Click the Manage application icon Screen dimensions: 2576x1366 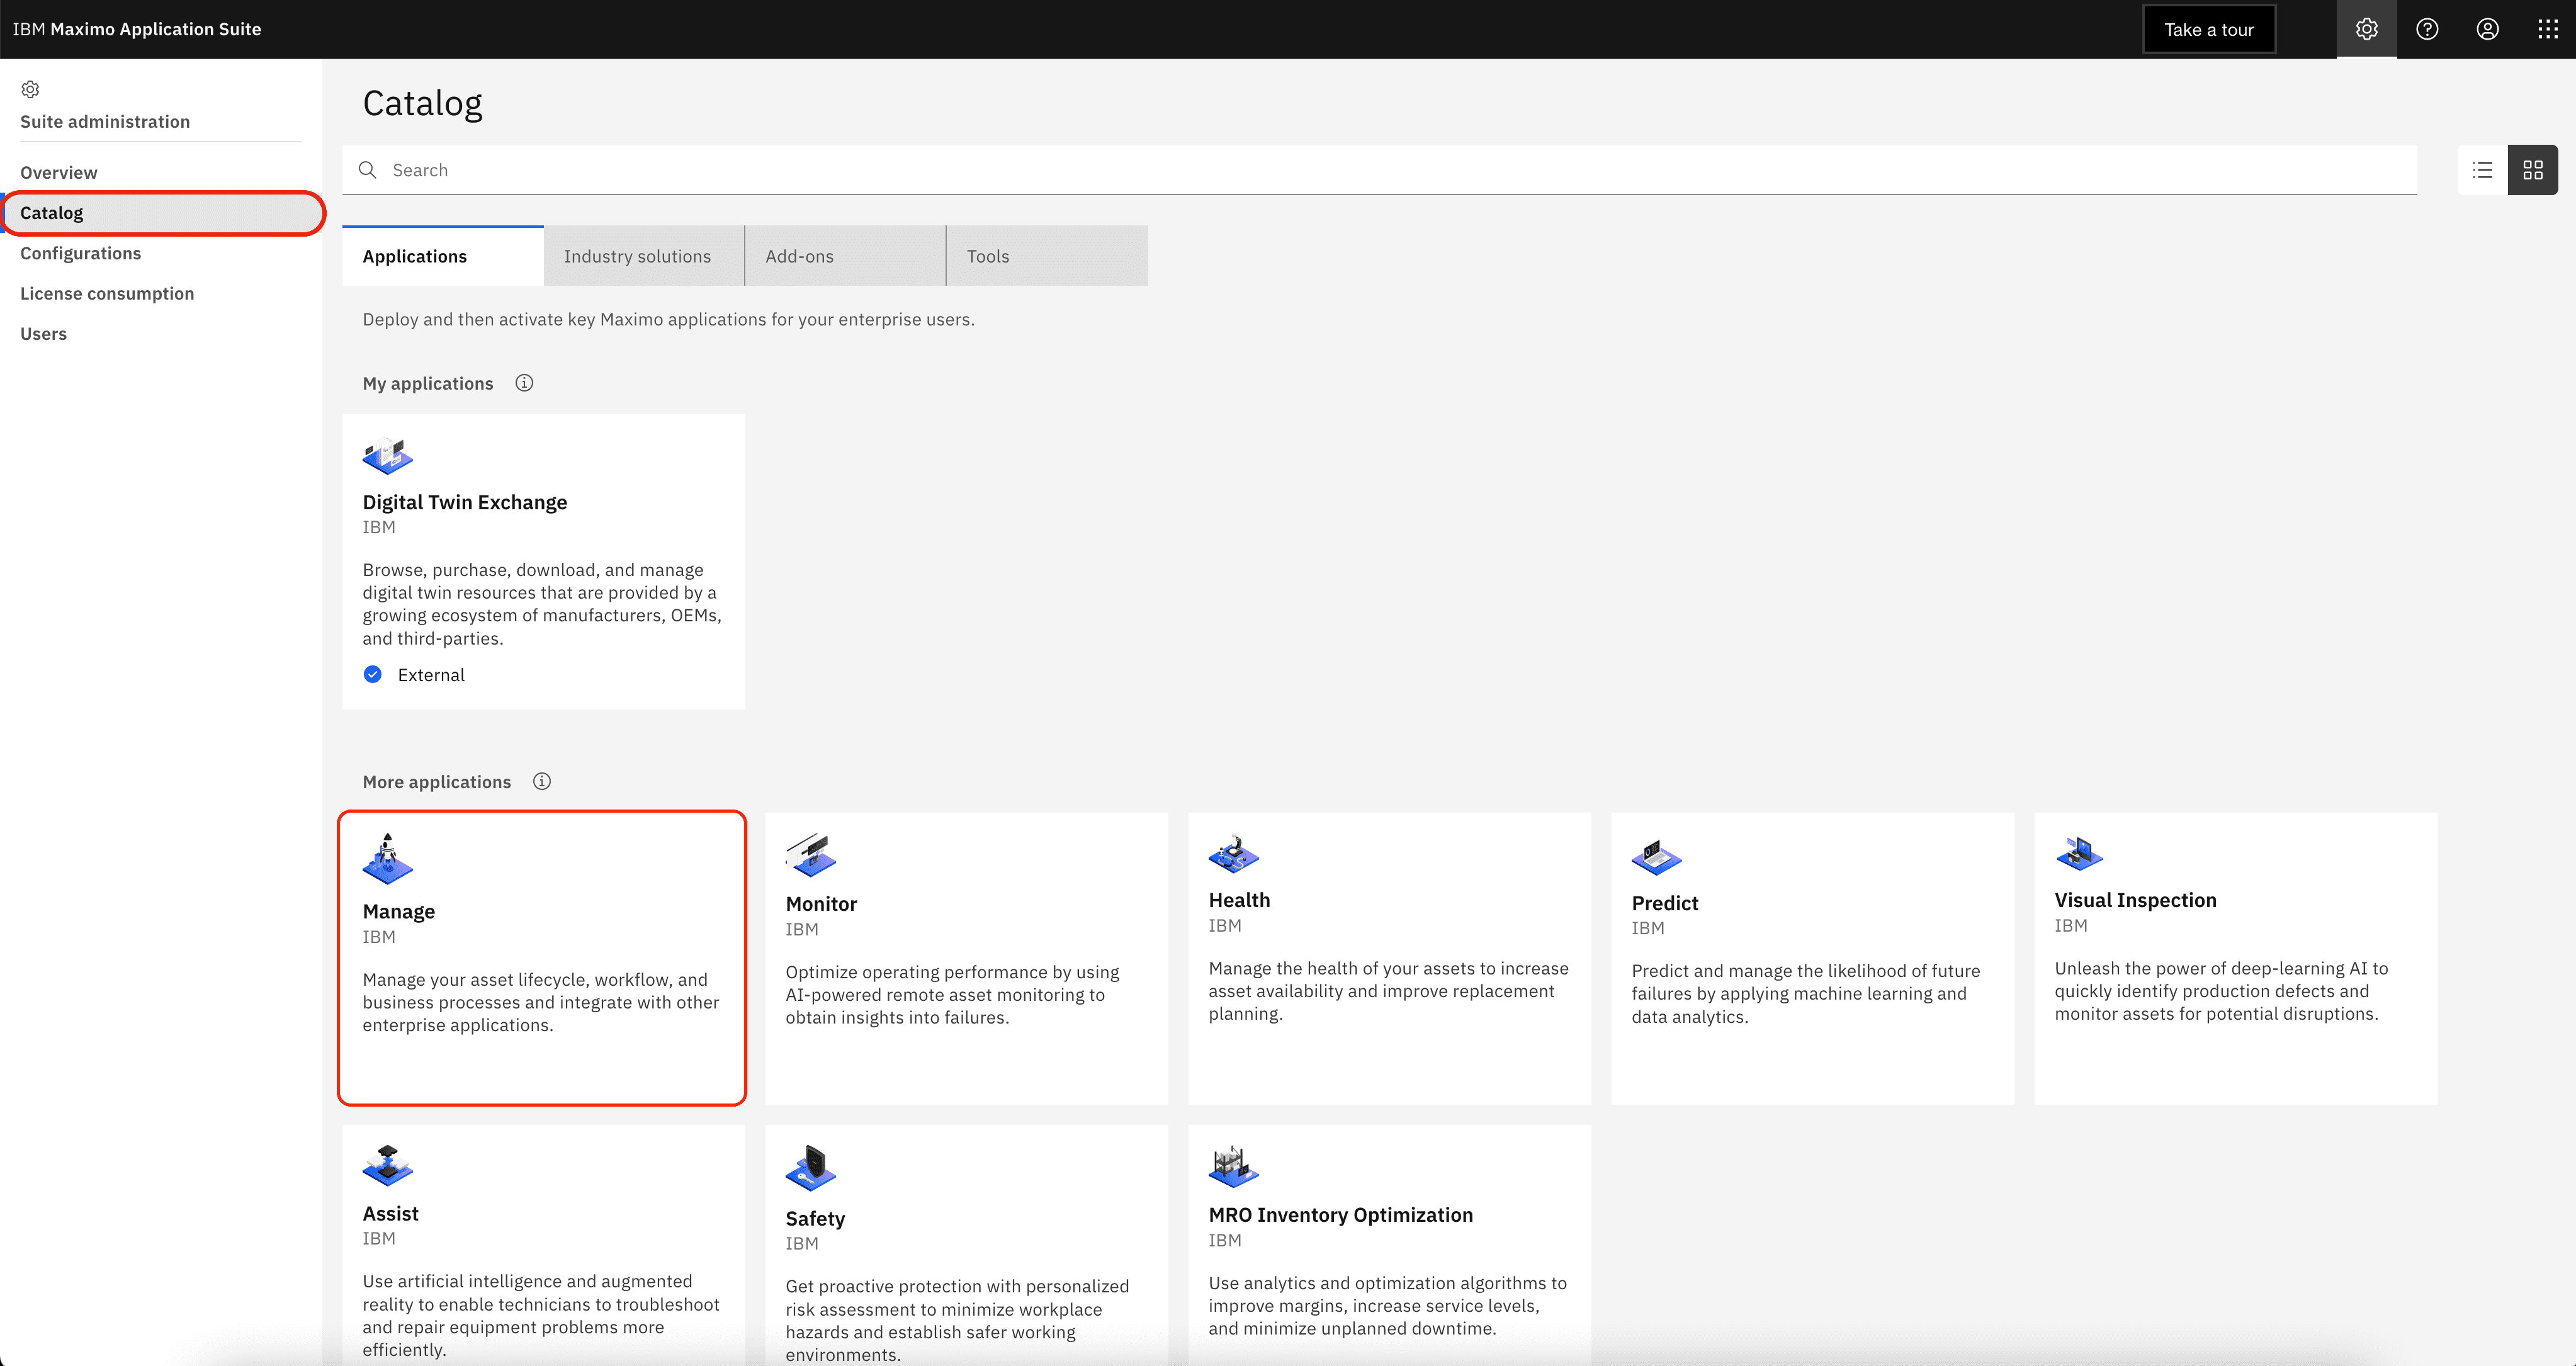[387, 858]
